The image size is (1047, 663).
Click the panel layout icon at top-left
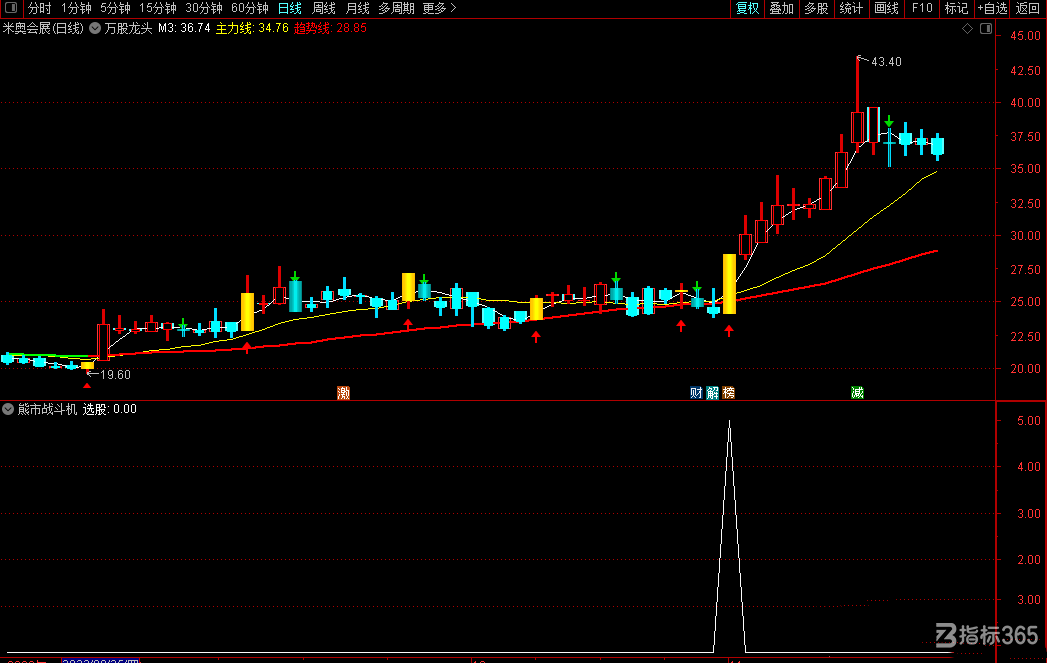tap(11, 8)
